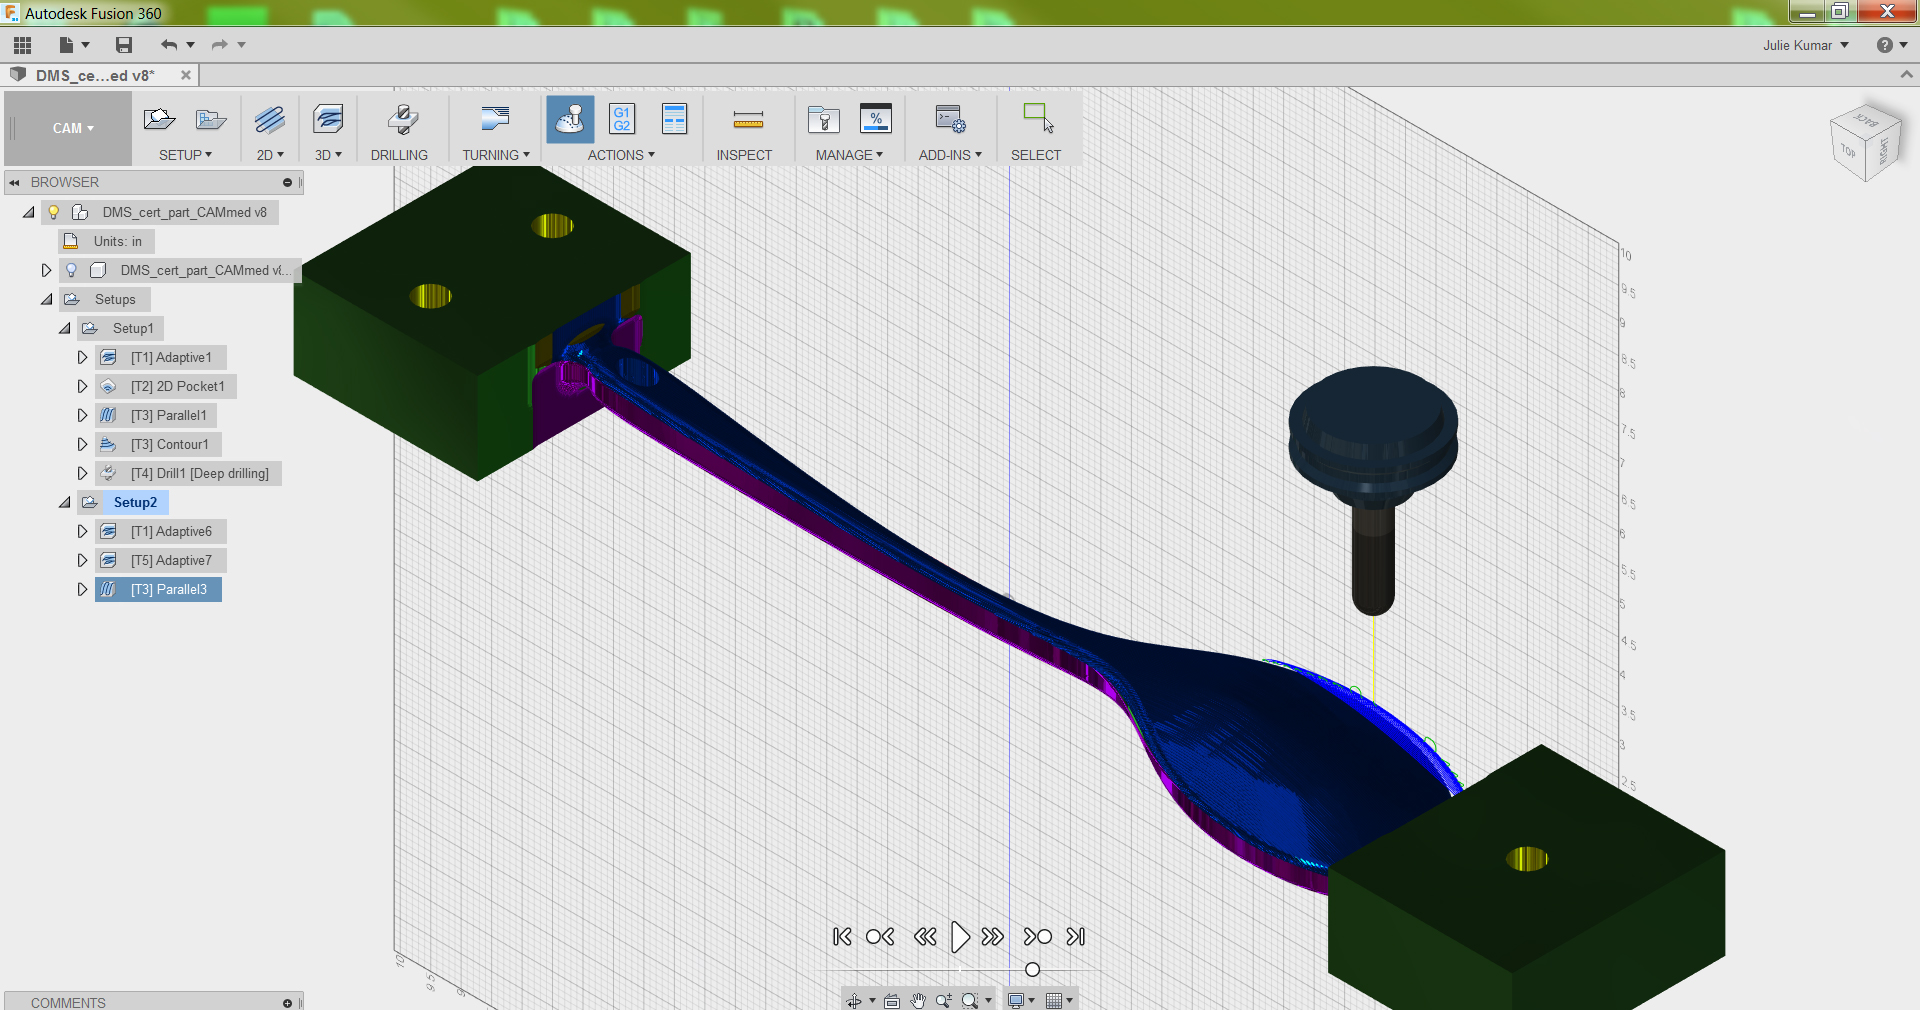This screenshot has width=1920, height=1010.
Task: Open the Grid and Snaps icon
Action: (1054, 1000)
